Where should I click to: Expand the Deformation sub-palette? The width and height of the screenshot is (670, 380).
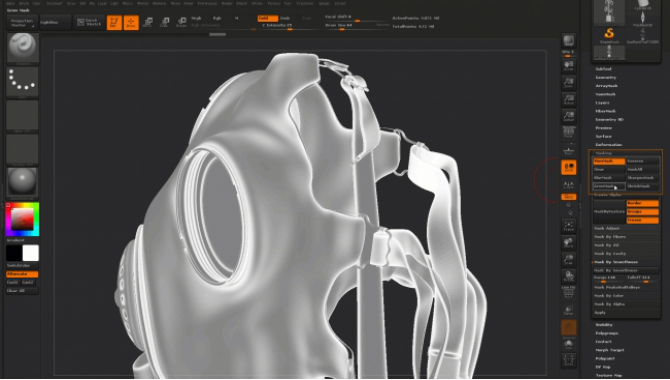click(609, 145)
